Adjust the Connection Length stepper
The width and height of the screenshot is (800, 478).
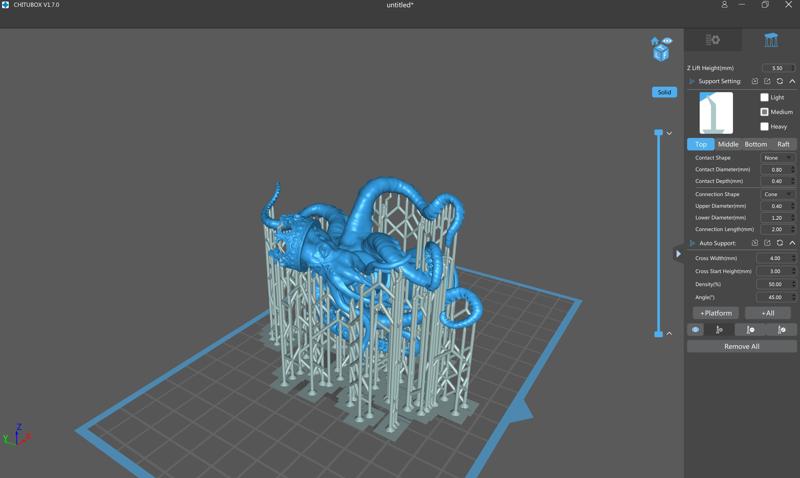click(x=793, y=230)
